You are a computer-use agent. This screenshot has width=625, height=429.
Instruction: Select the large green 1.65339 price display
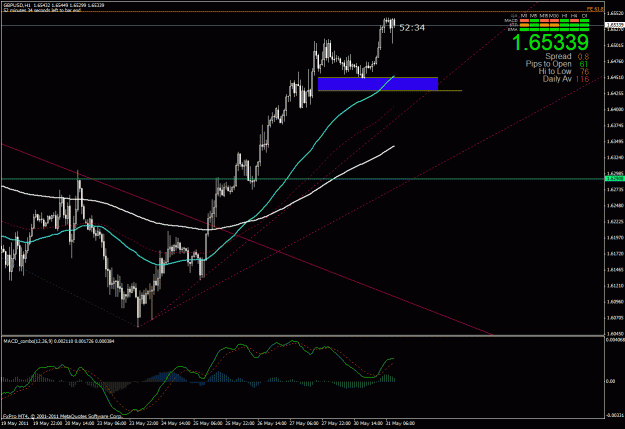(550, 42)
